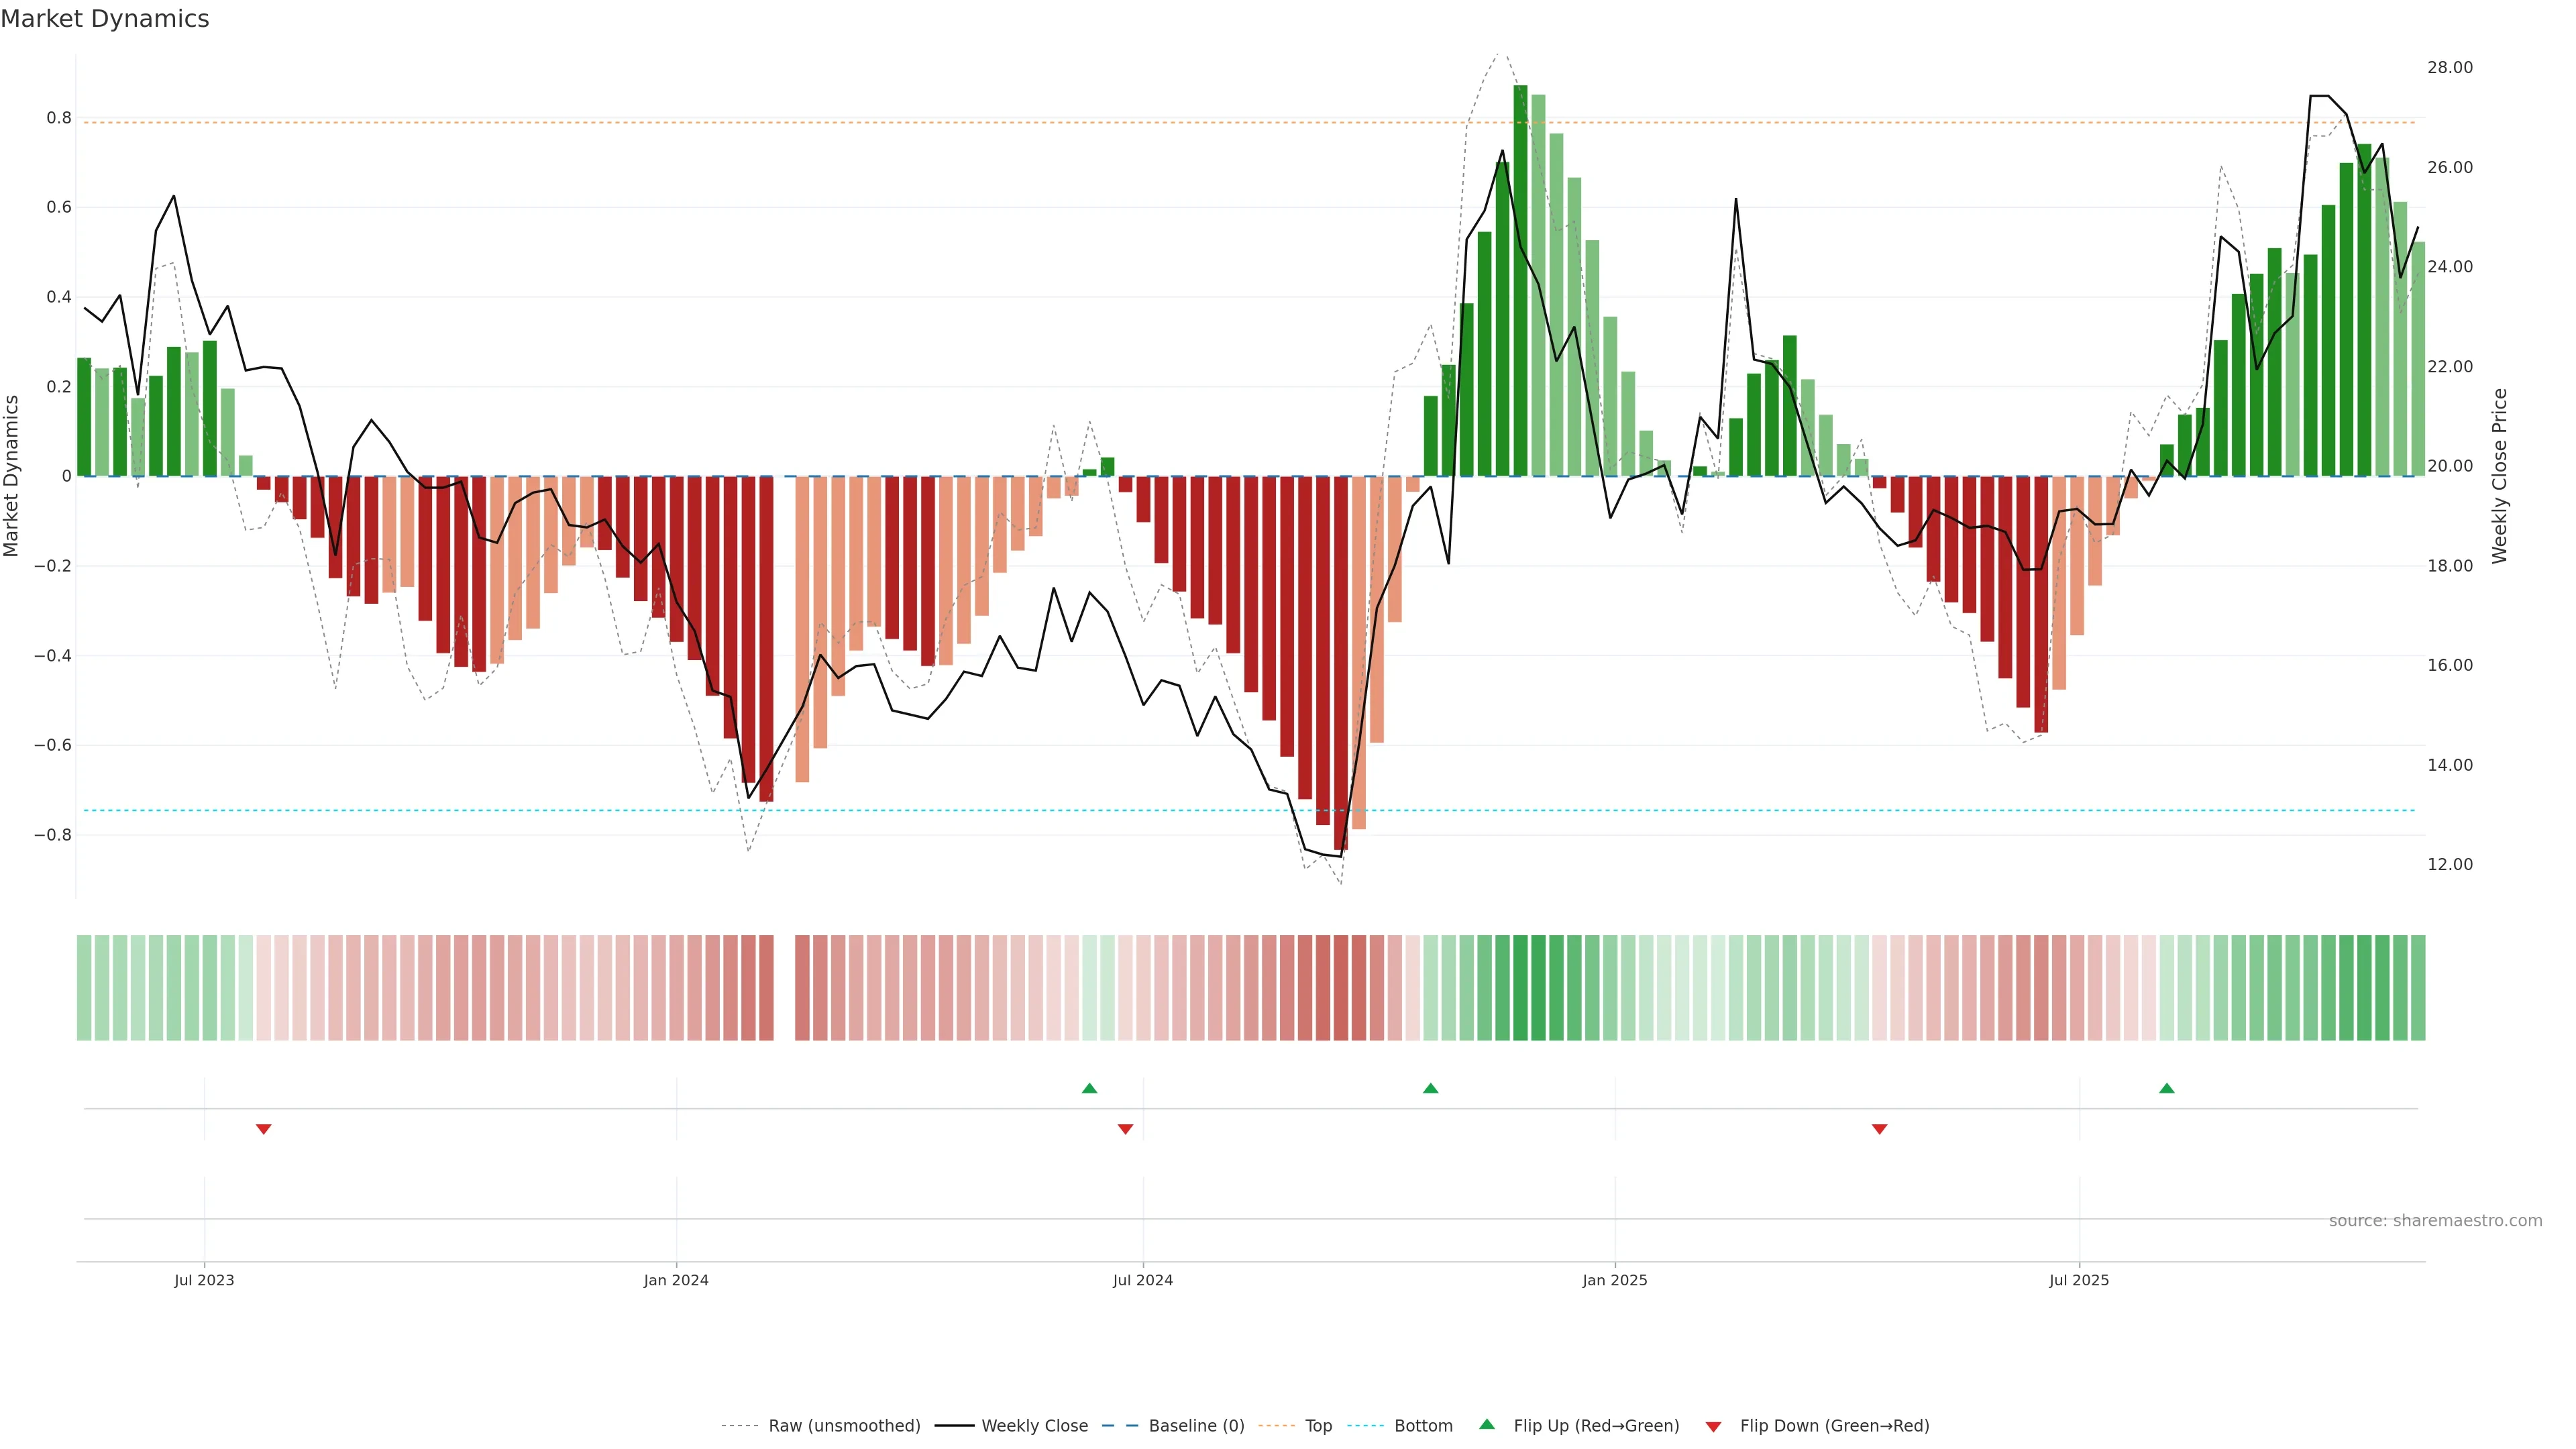The width and height of the screenshot is (2576, 1449).
Task: Click the Top legend entry
Action: coord(1318,1426)
